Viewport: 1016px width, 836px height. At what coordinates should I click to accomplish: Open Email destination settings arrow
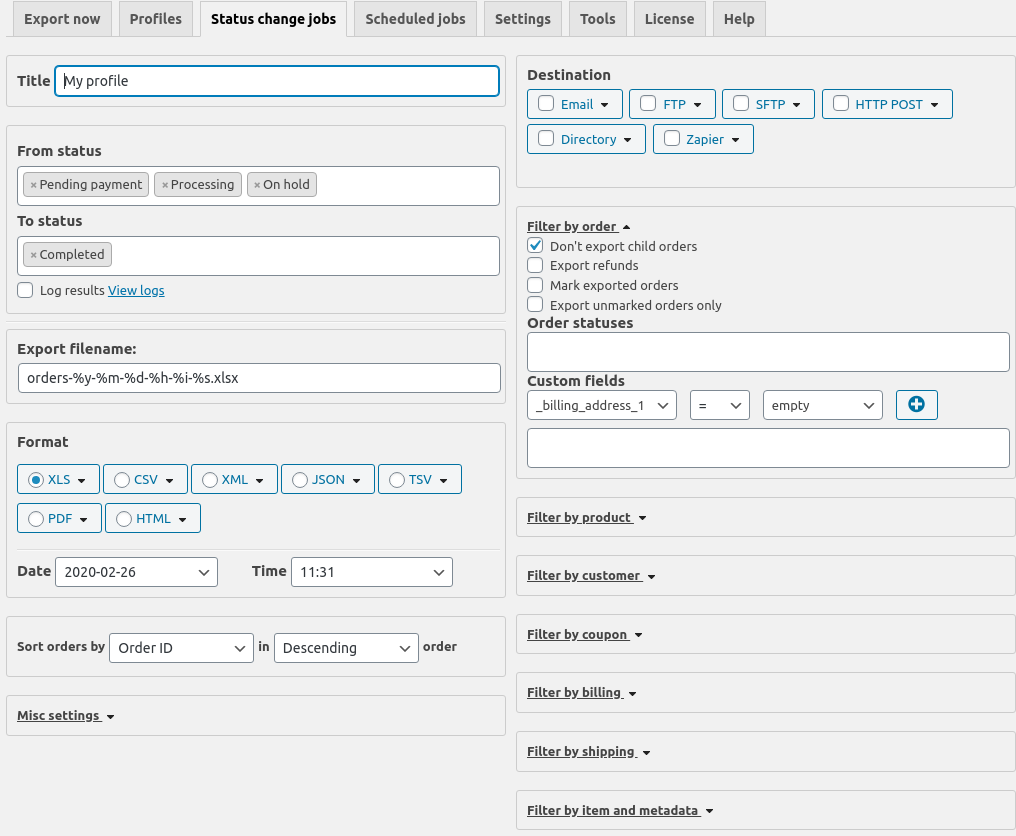click(605, 105)
